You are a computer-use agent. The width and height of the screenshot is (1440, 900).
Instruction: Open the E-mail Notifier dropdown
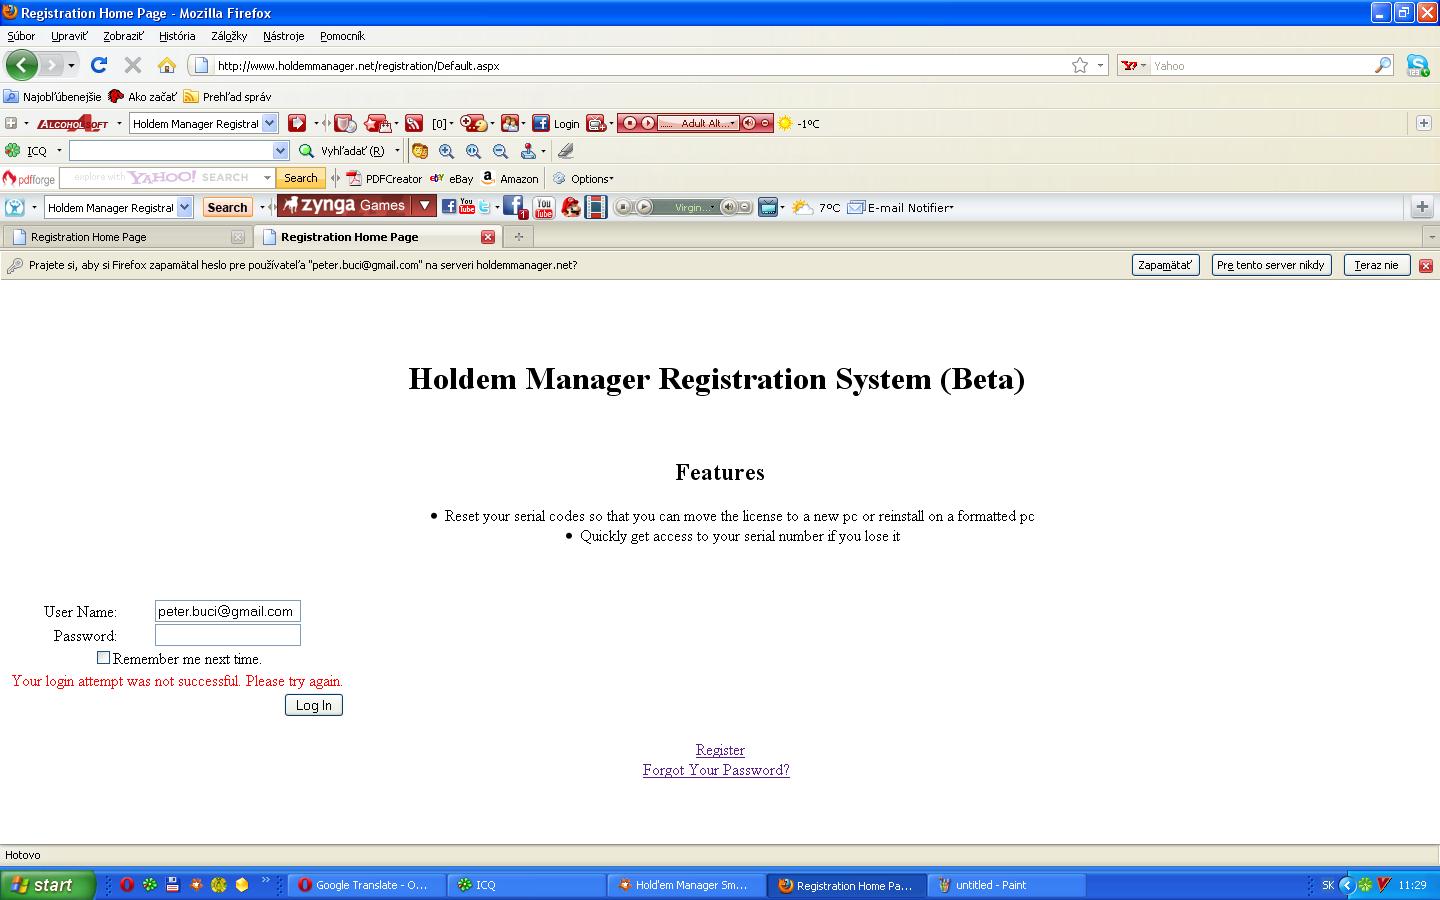point(951,208)
